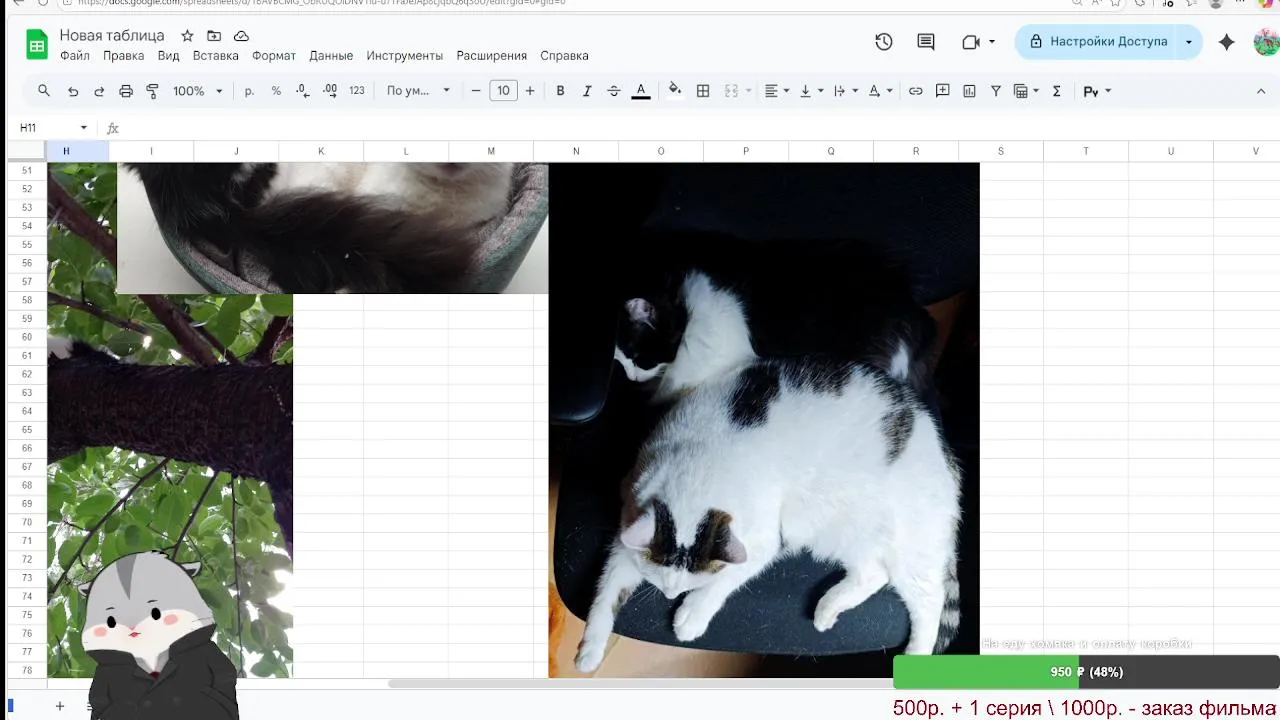Open the Справка menu
This screenshot has width=1280, height=720.
(564, 56)
